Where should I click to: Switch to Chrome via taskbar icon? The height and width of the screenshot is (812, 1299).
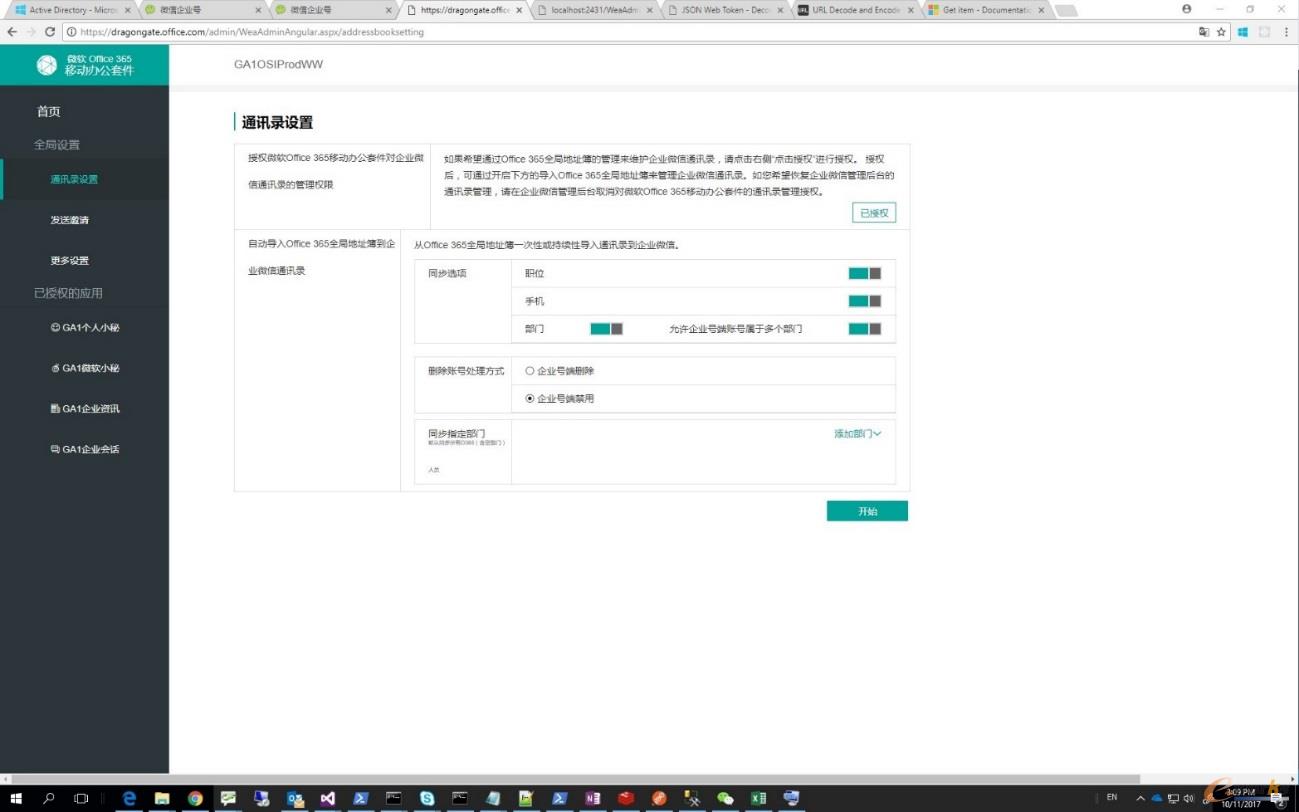(x=195, y=798)
